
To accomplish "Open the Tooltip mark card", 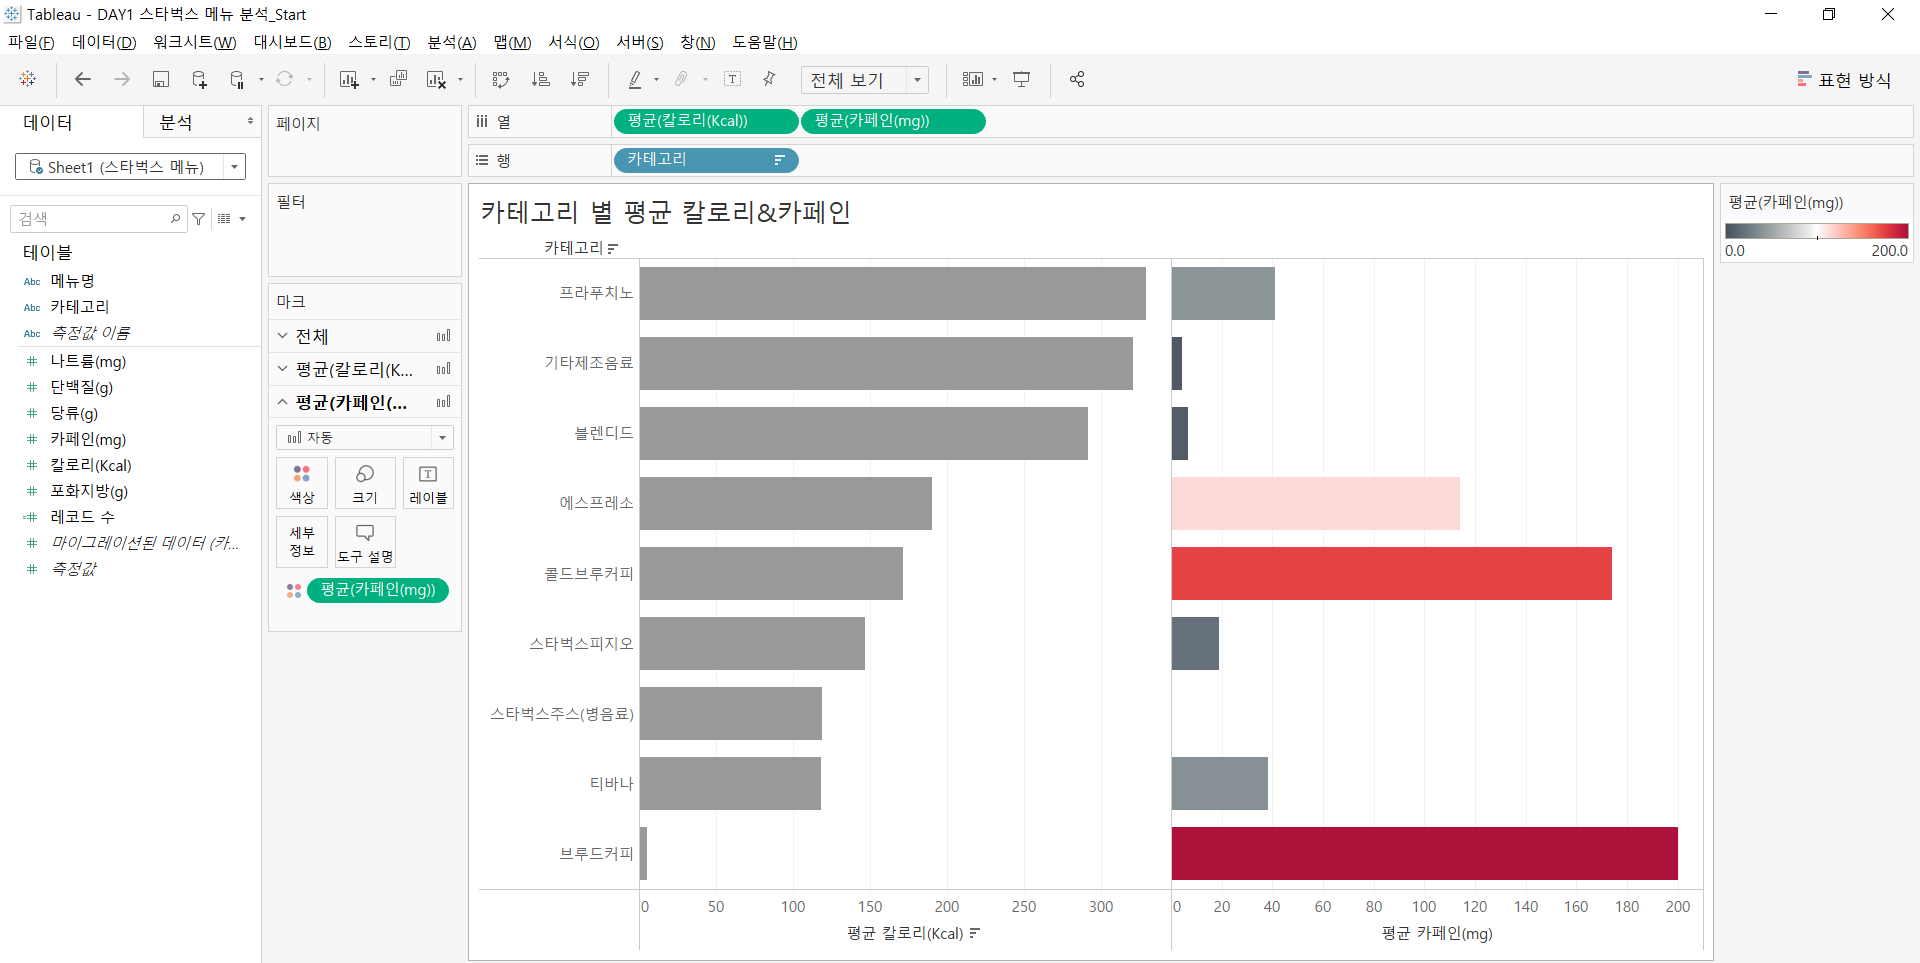I will tap(365, 541).
